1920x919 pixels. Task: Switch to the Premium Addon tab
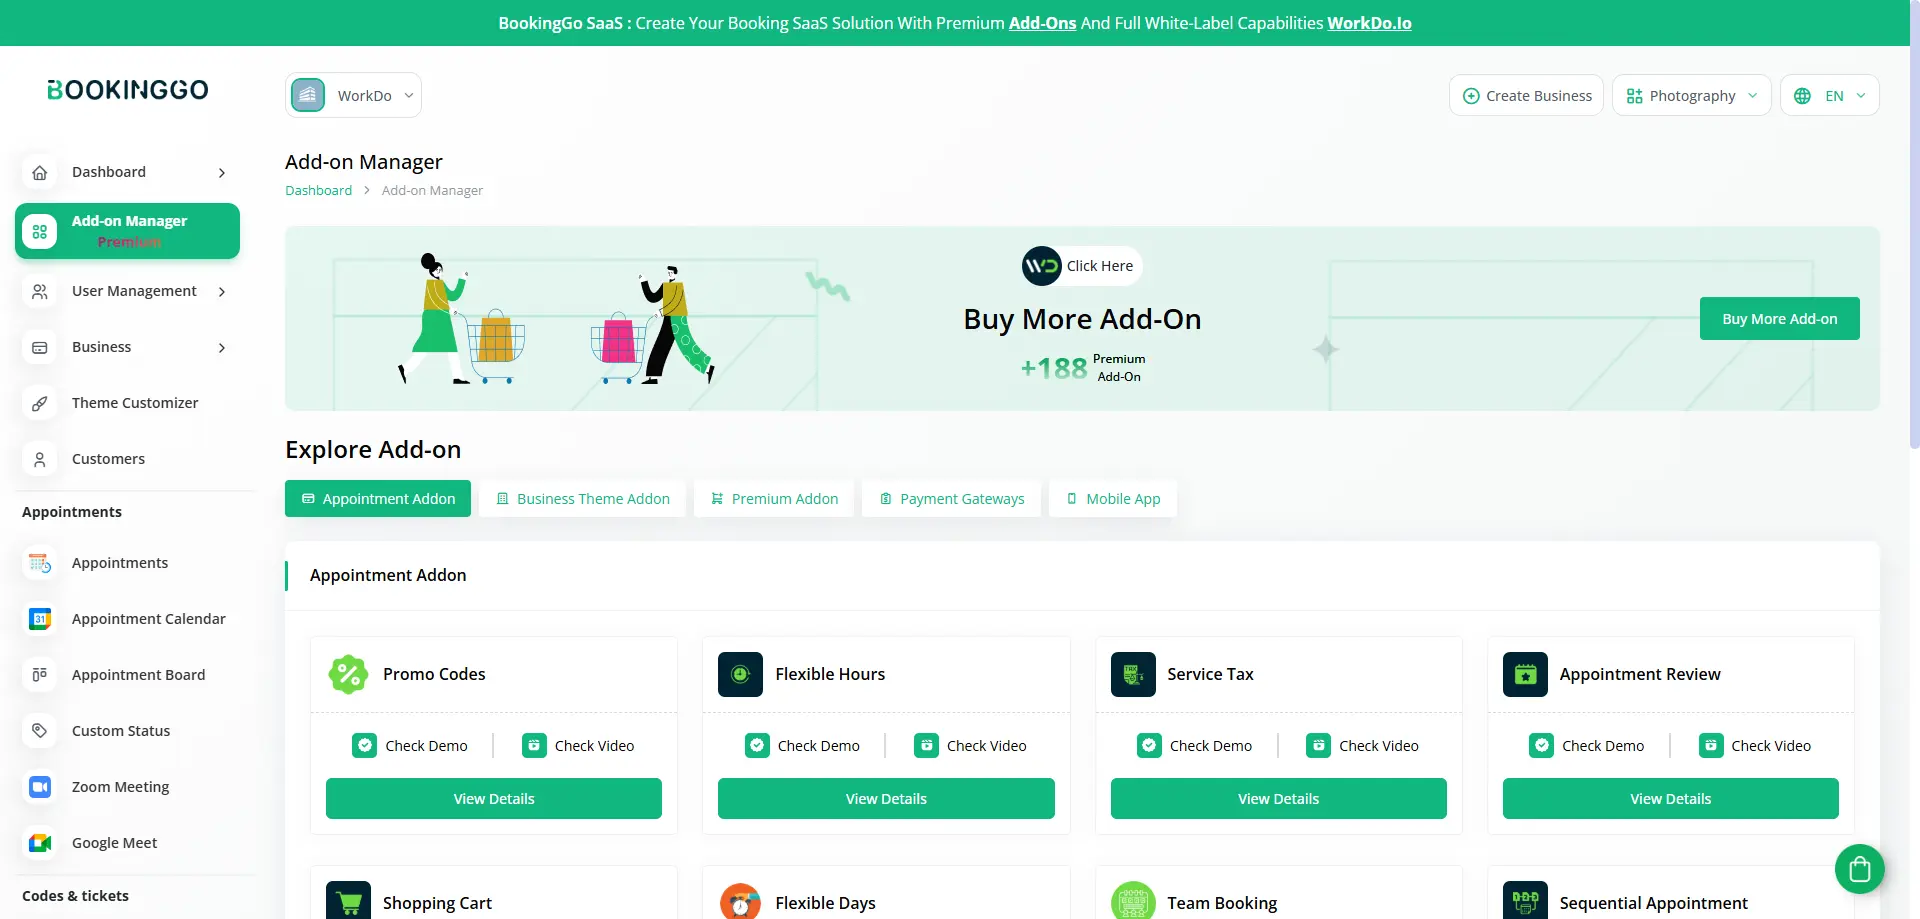coord(774,499)
